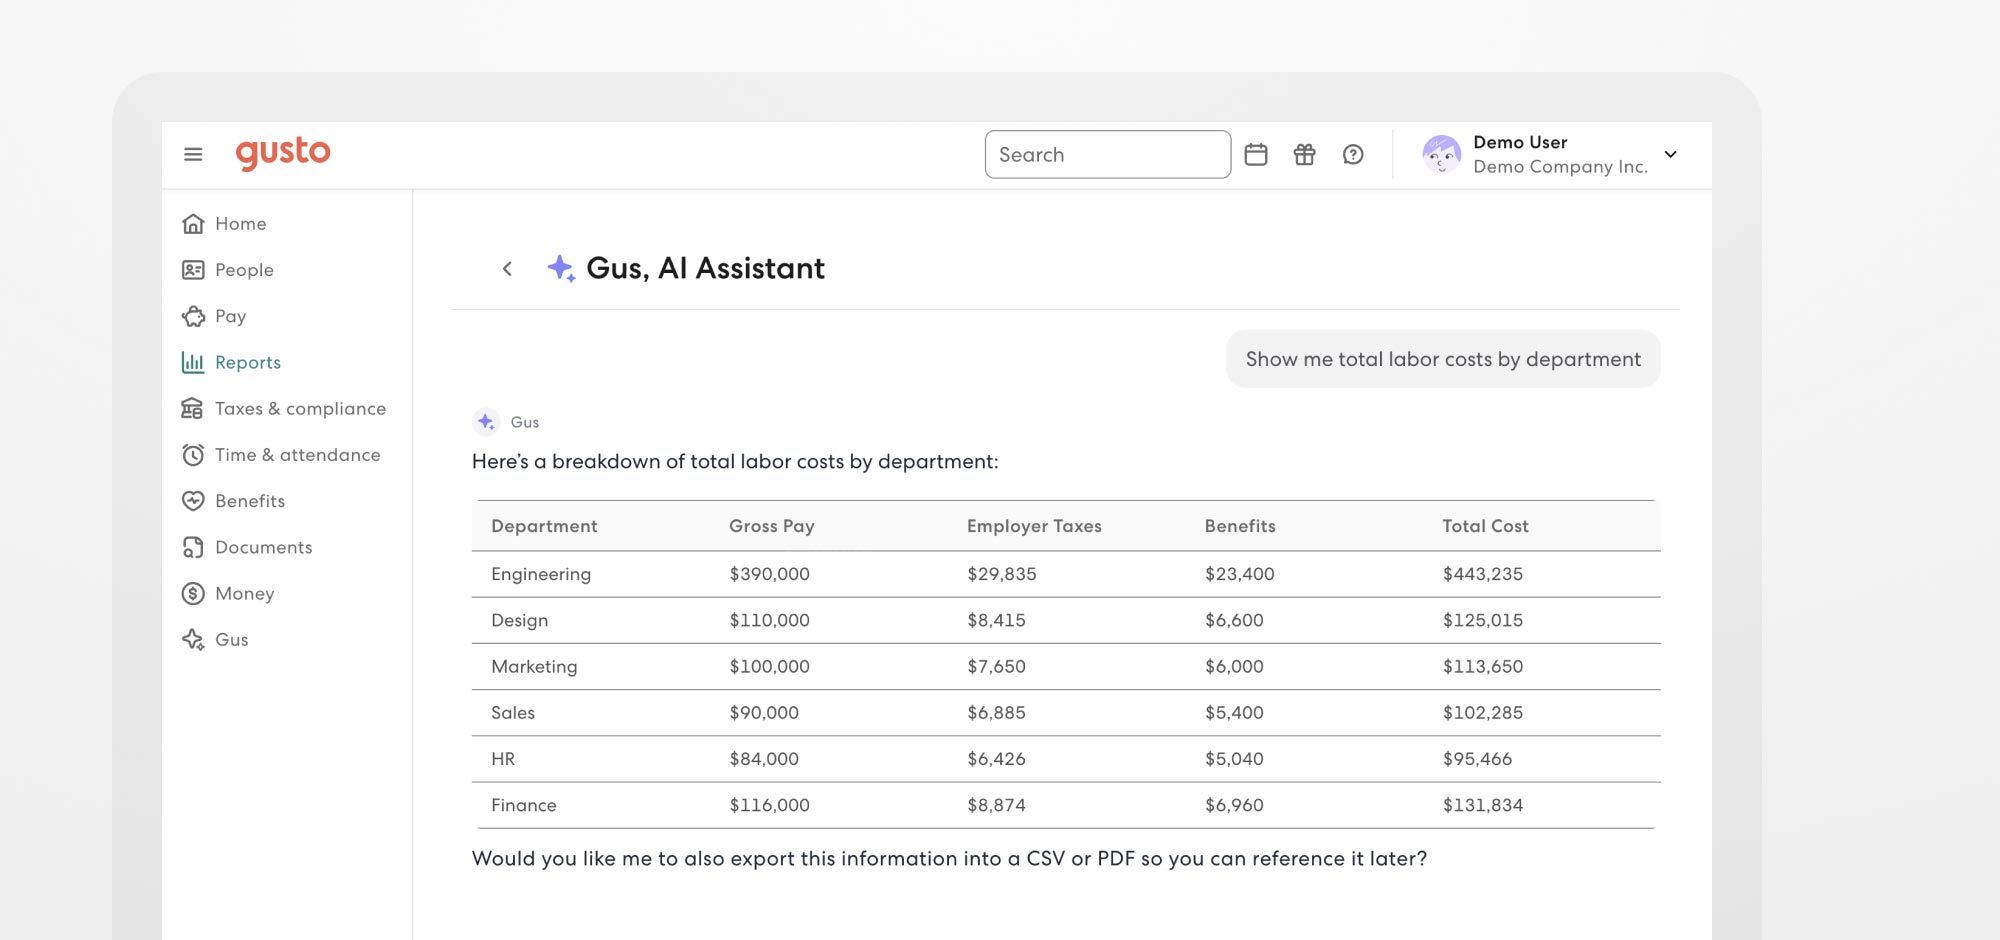Screen dimensions: 2000x940
Task: Open the help question mark icon
Action: coord(1353,154)
